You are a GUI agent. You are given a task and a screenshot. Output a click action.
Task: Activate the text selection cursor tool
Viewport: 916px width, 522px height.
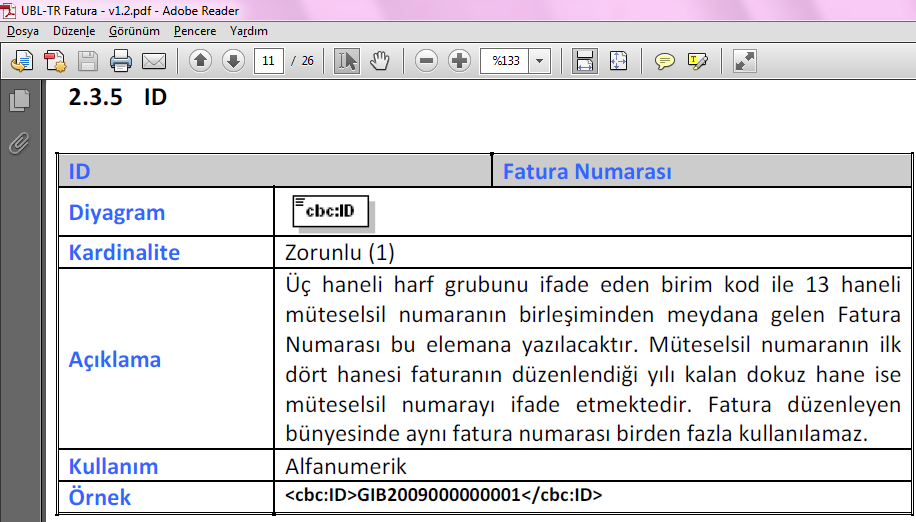tap(346, 61)
